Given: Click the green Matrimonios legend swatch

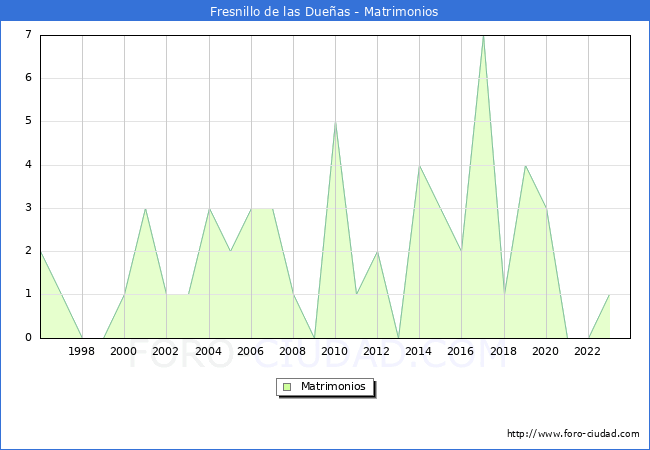Looking at the screenshot, I should (286, 387).
